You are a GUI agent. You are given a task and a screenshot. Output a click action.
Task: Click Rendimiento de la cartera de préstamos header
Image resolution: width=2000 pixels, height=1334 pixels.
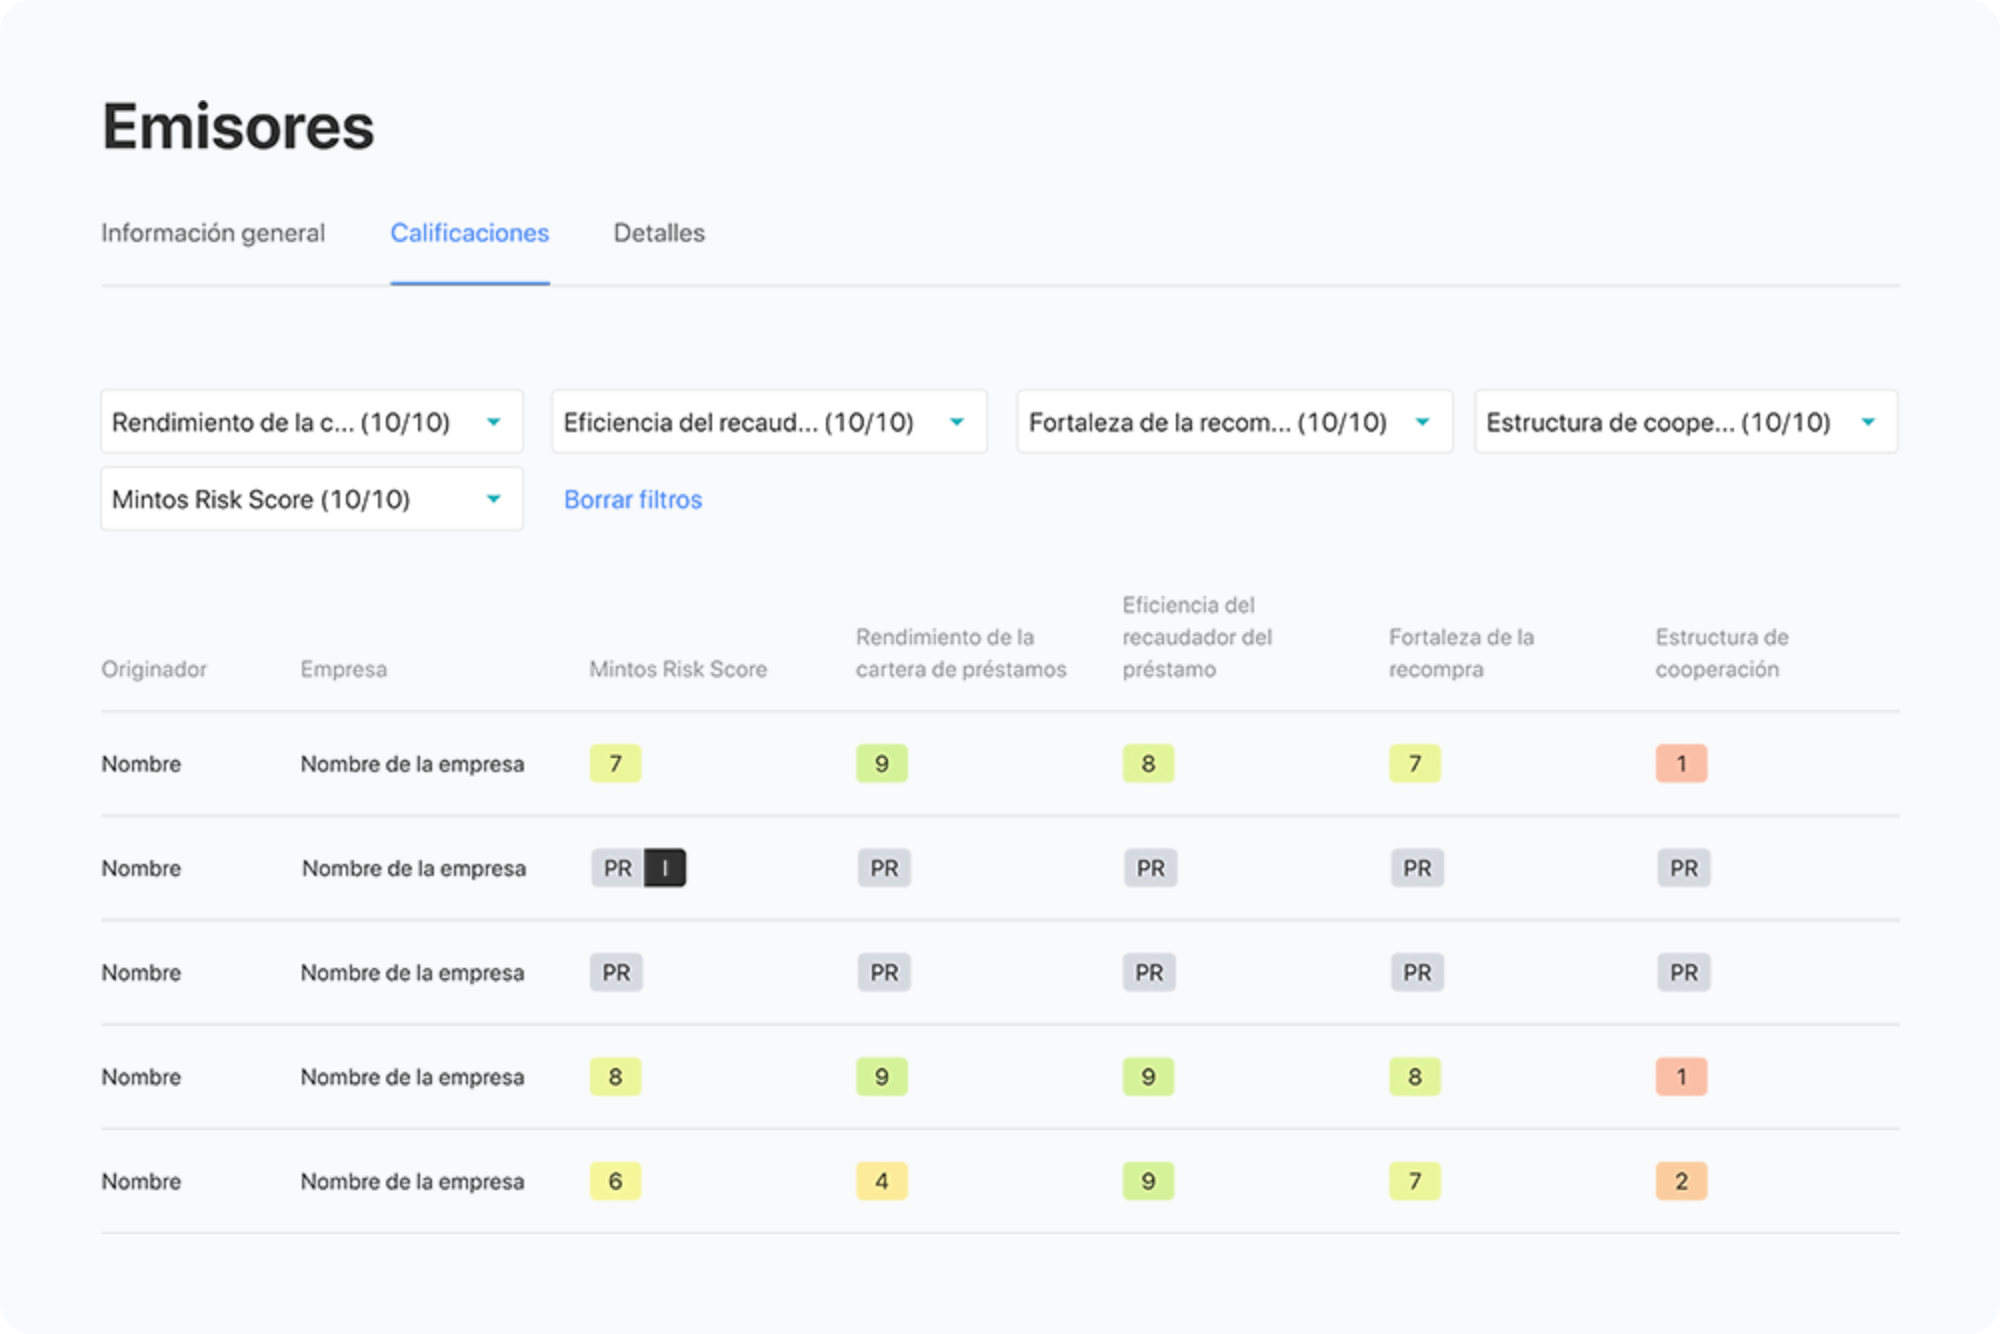pyautogui.click(x=961, y=653)
